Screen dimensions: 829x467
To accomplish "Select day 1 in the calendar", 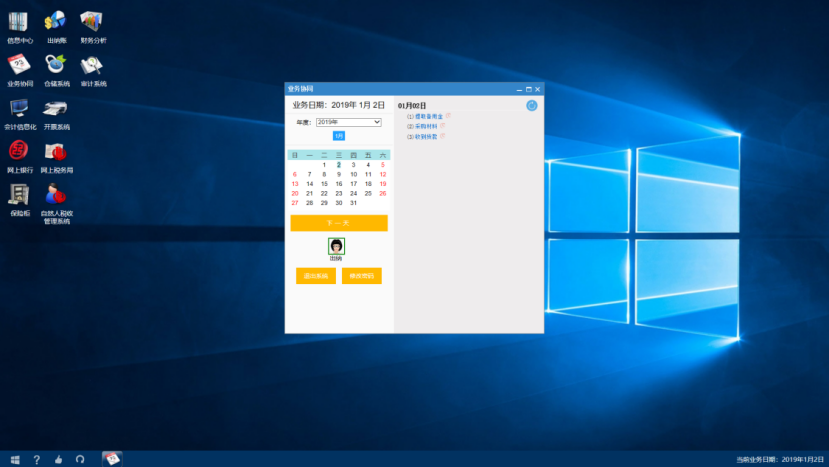I will coord(324,165).
